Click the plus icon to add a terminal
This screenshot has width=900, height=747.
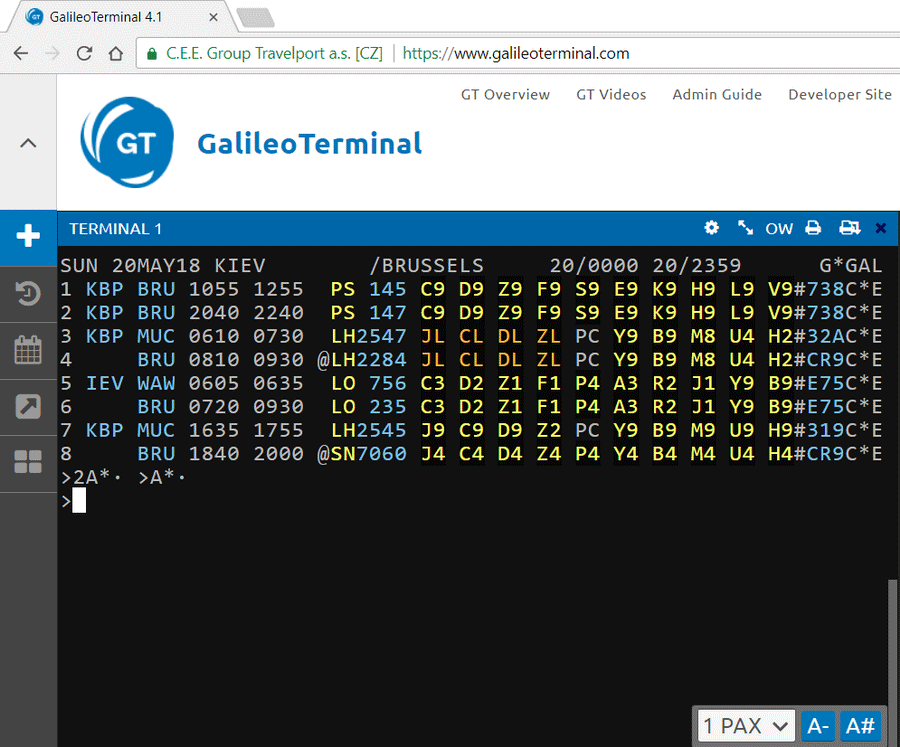pyautogui.click(x=28, y=235)
